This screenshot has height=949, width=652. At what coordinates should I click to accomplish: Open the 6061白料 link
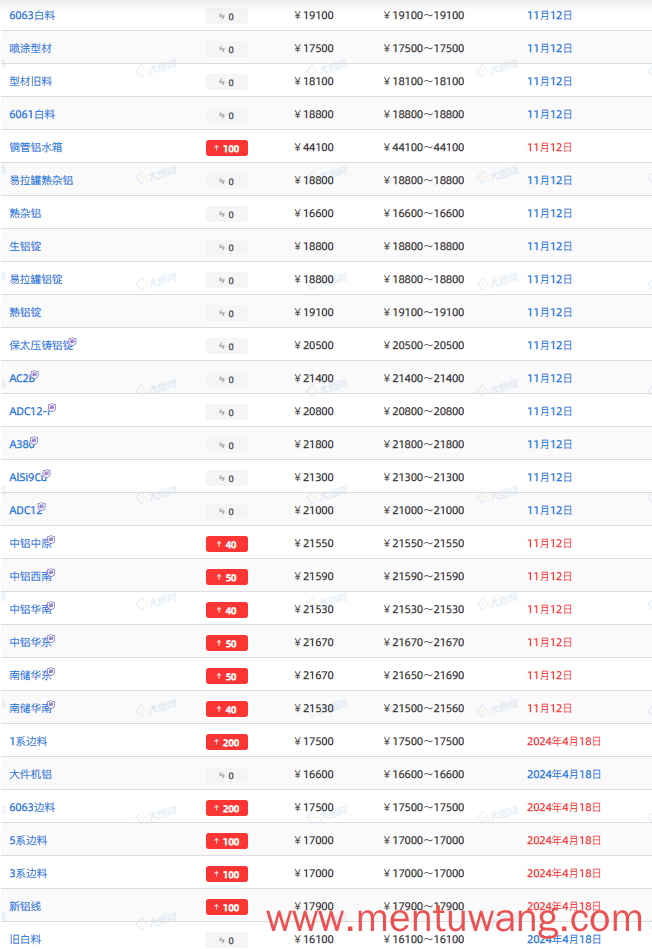(32, 114)
